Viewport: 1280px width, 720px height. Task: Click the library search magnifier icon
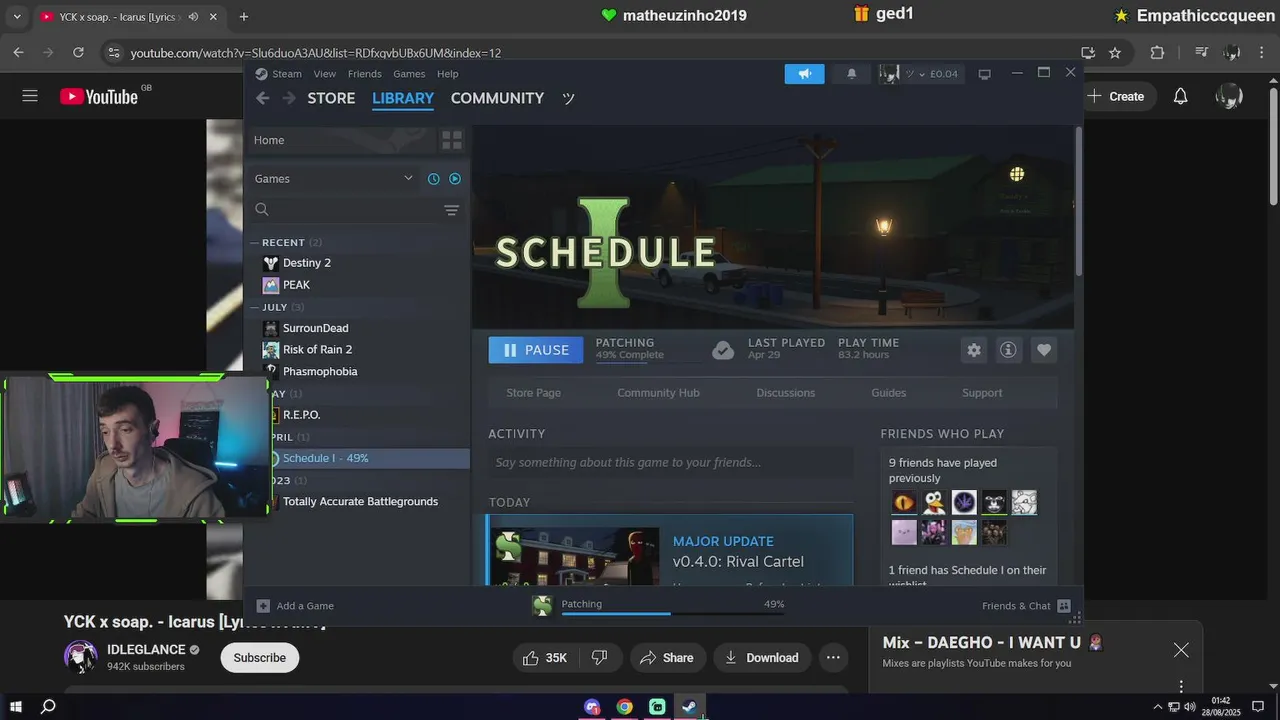pos(262,209)
